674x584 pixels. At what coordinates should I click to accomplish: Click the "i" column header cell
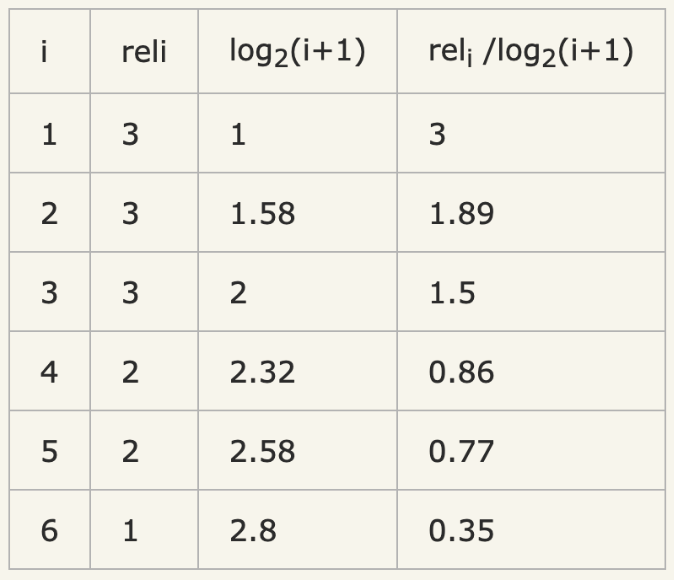(x=49, y=52)
